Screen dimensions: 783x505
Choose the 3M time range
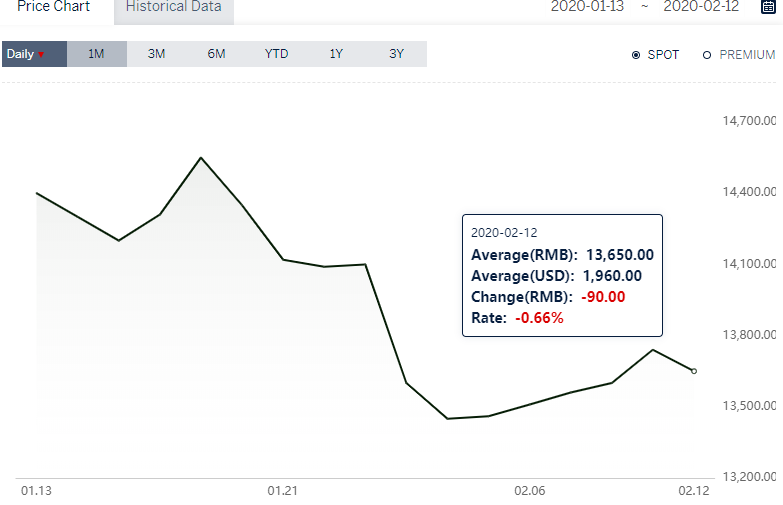(156, 54)
